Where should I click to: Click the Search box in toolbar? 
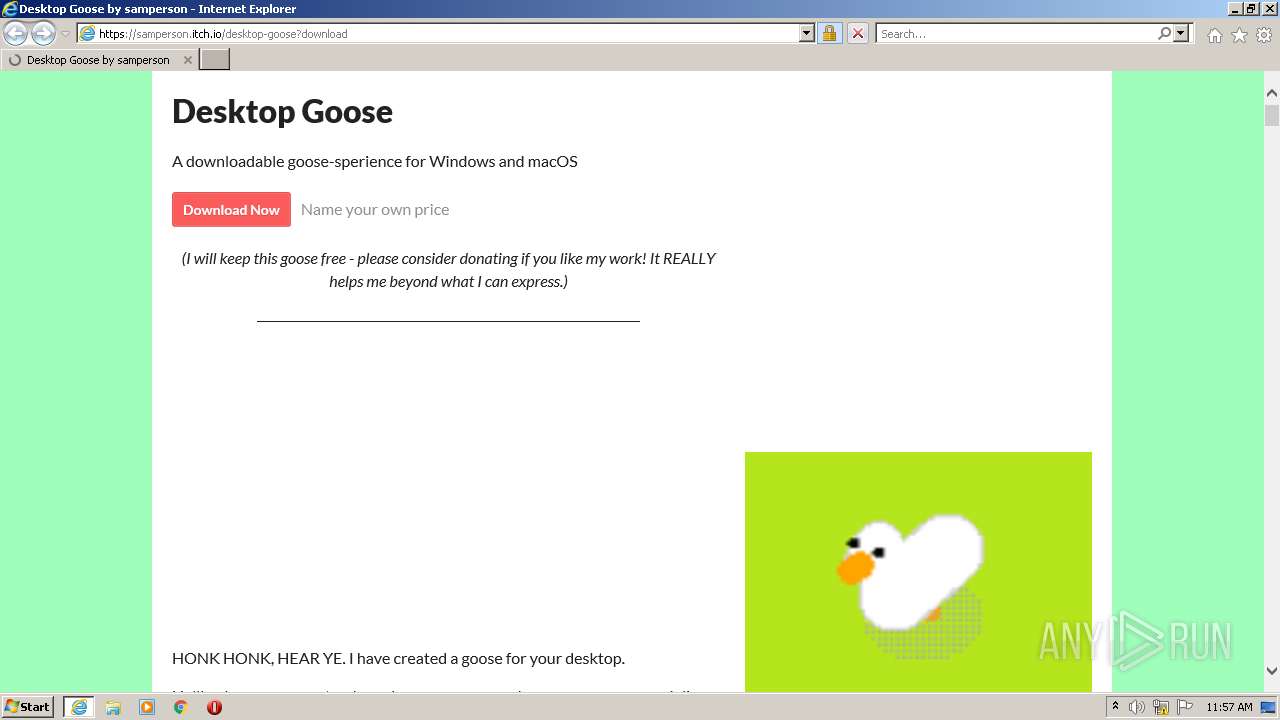1016,33
